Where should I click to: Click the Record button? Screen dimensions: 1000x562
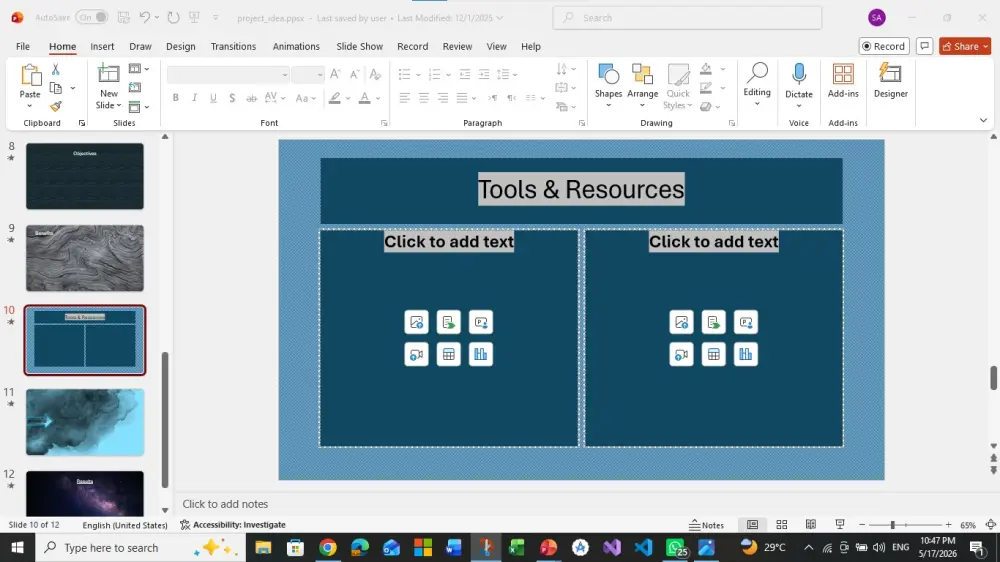point(883,46)
